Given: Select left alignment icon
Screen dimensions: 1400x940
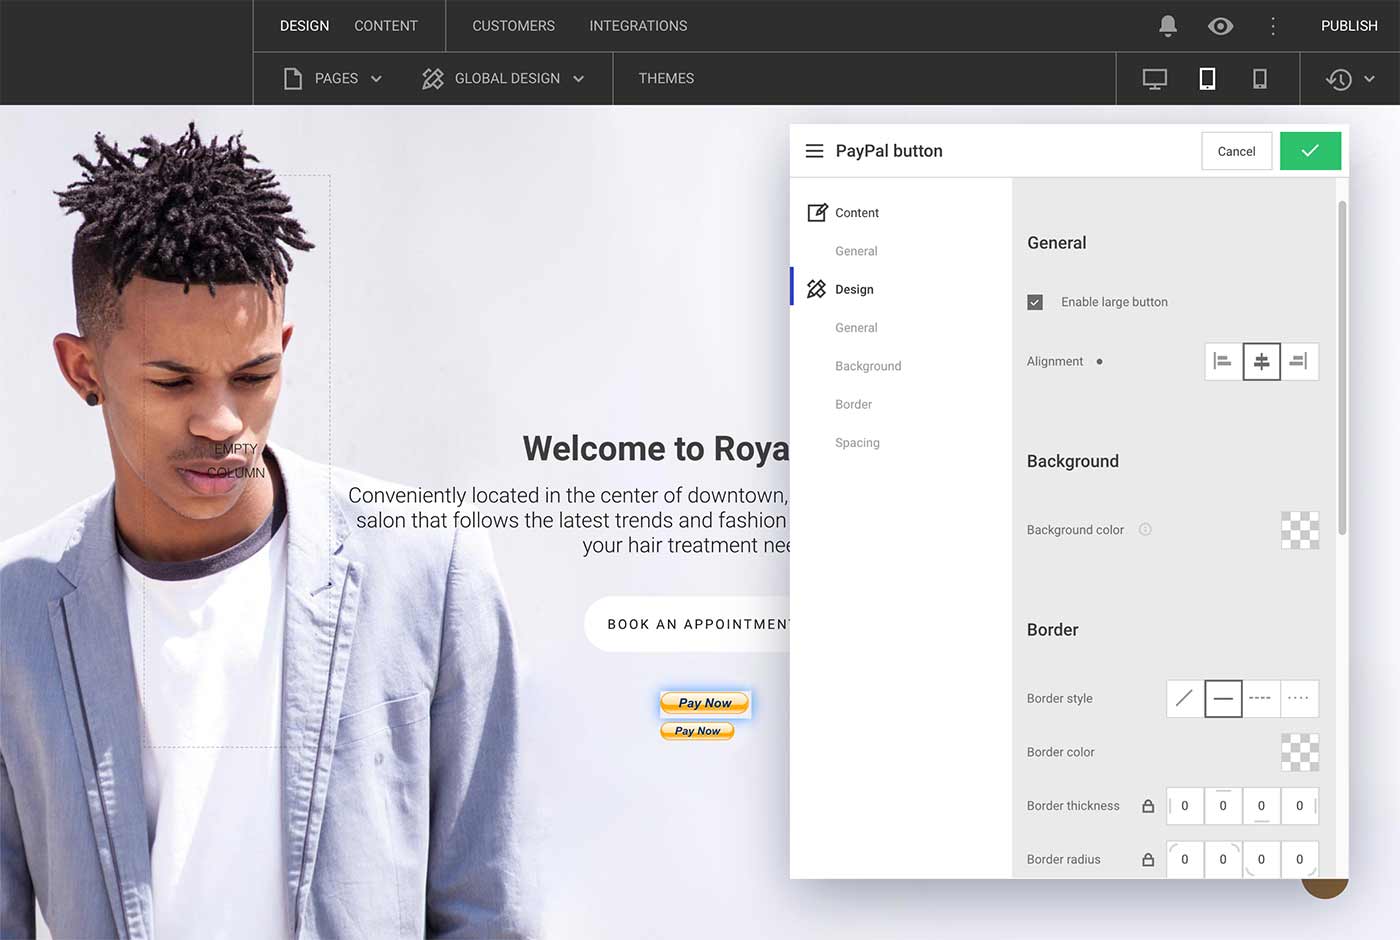Looking at the screenshot, I should click(x=1223, y=362).
